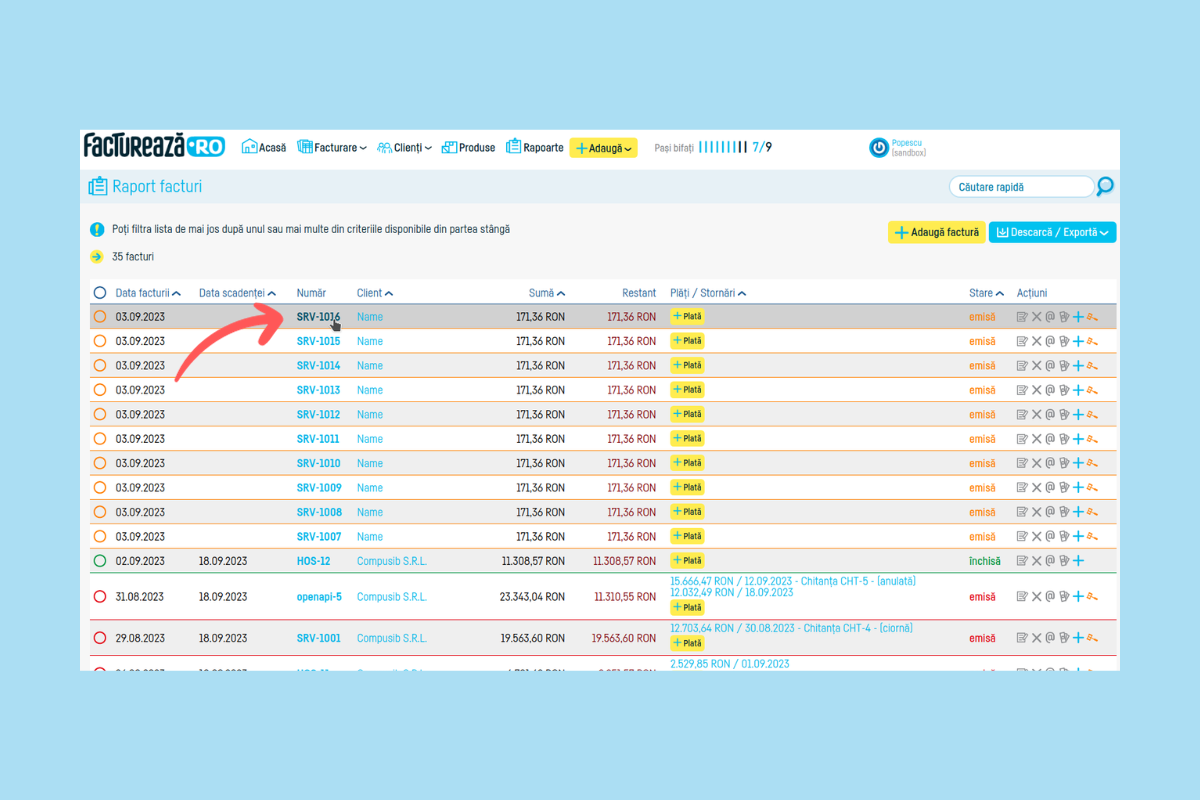Click the magnifier search icon
Image resolution: width=1200 pixels, height=800 pixels.
pyautogui.click(x=1105, y=186)
